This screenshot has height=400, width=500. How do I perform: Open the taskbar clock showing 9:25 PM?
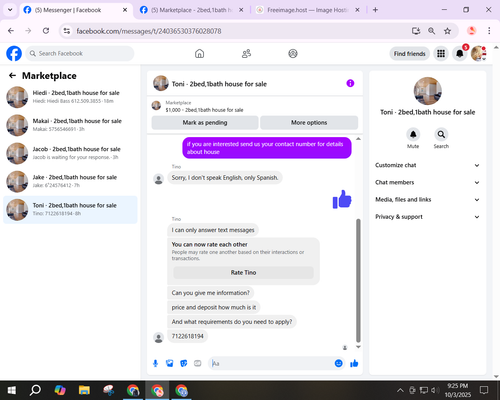coord(458,390)
